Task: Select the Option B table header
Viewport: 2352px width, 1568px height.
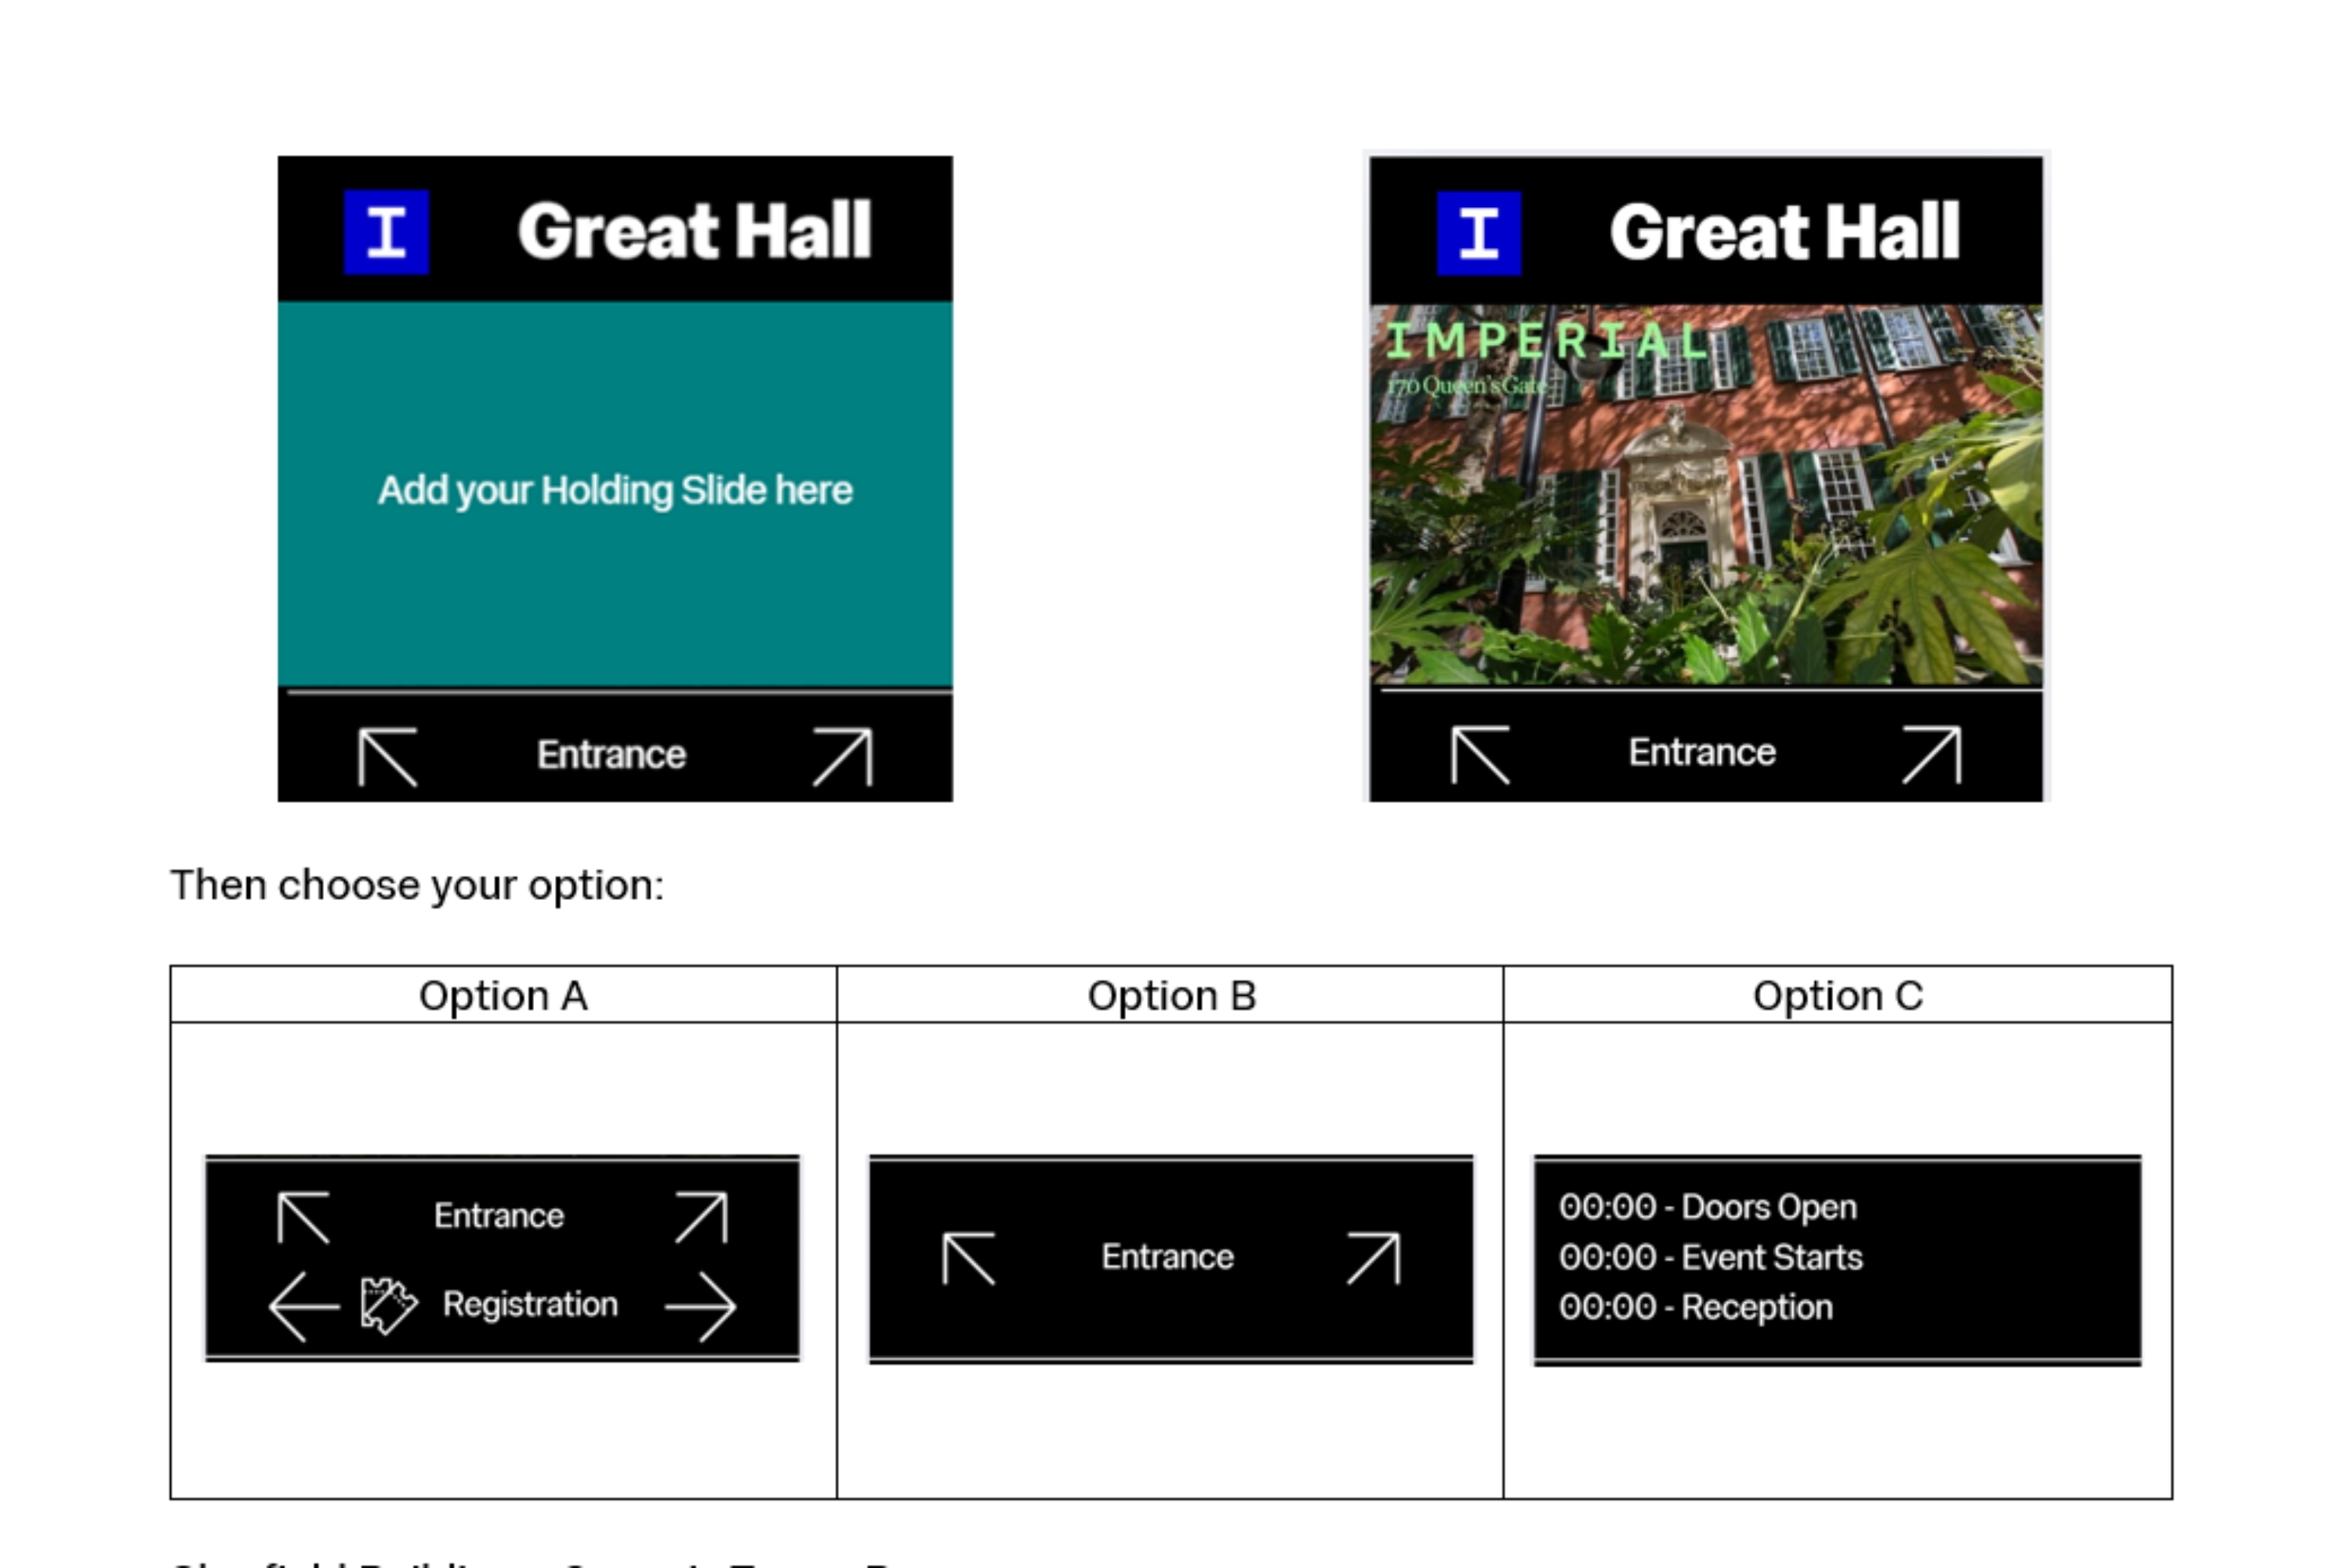Action: [1171, 996]
